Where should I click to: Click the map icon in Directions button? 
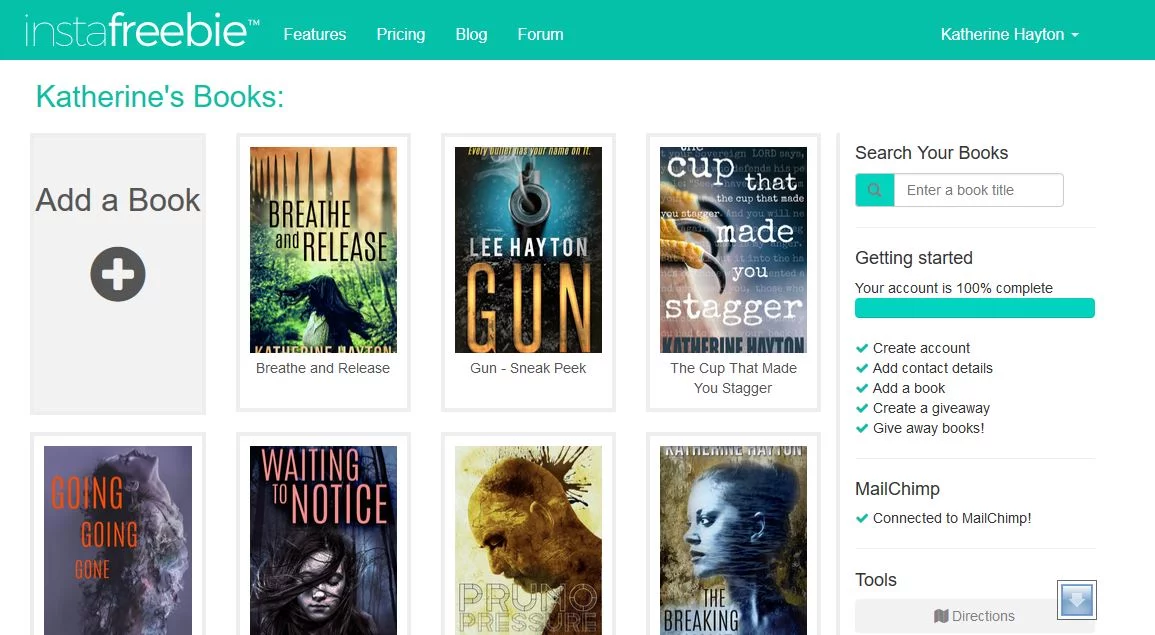(940, 616)
